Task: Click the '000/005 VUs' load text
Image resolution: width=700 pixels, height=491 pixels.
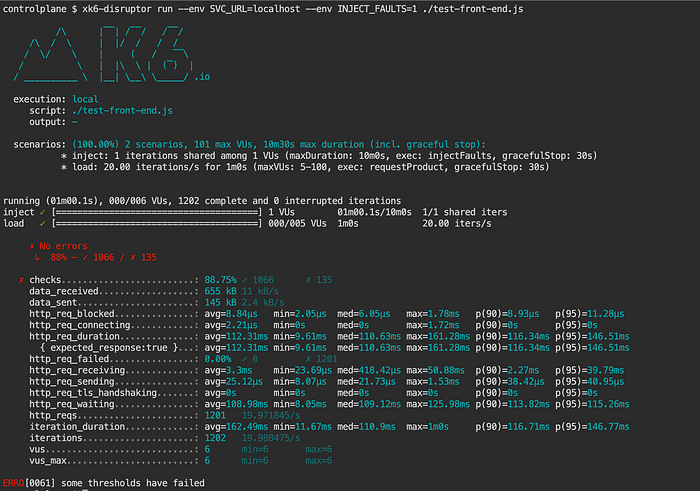Action: coord(297,223)
